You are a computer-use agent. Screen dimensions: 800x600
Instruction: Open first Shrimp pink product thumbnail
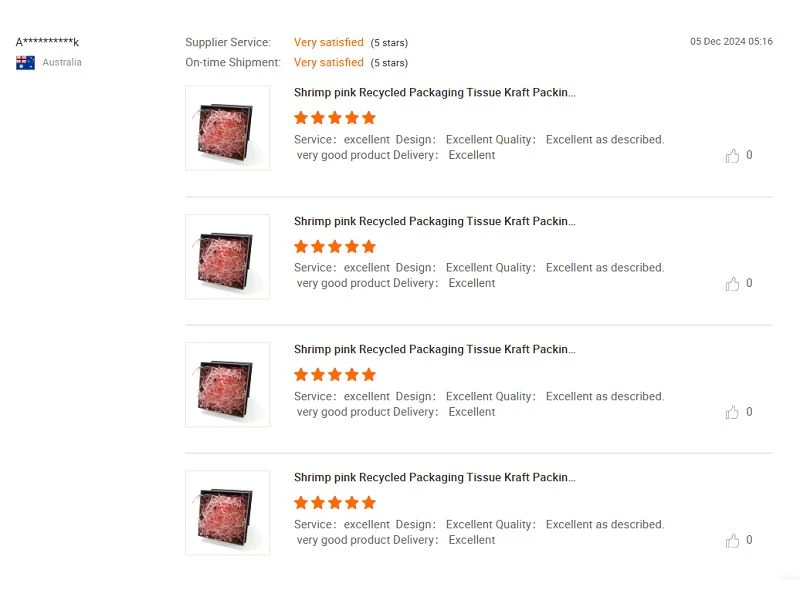[x=228, y=128]
